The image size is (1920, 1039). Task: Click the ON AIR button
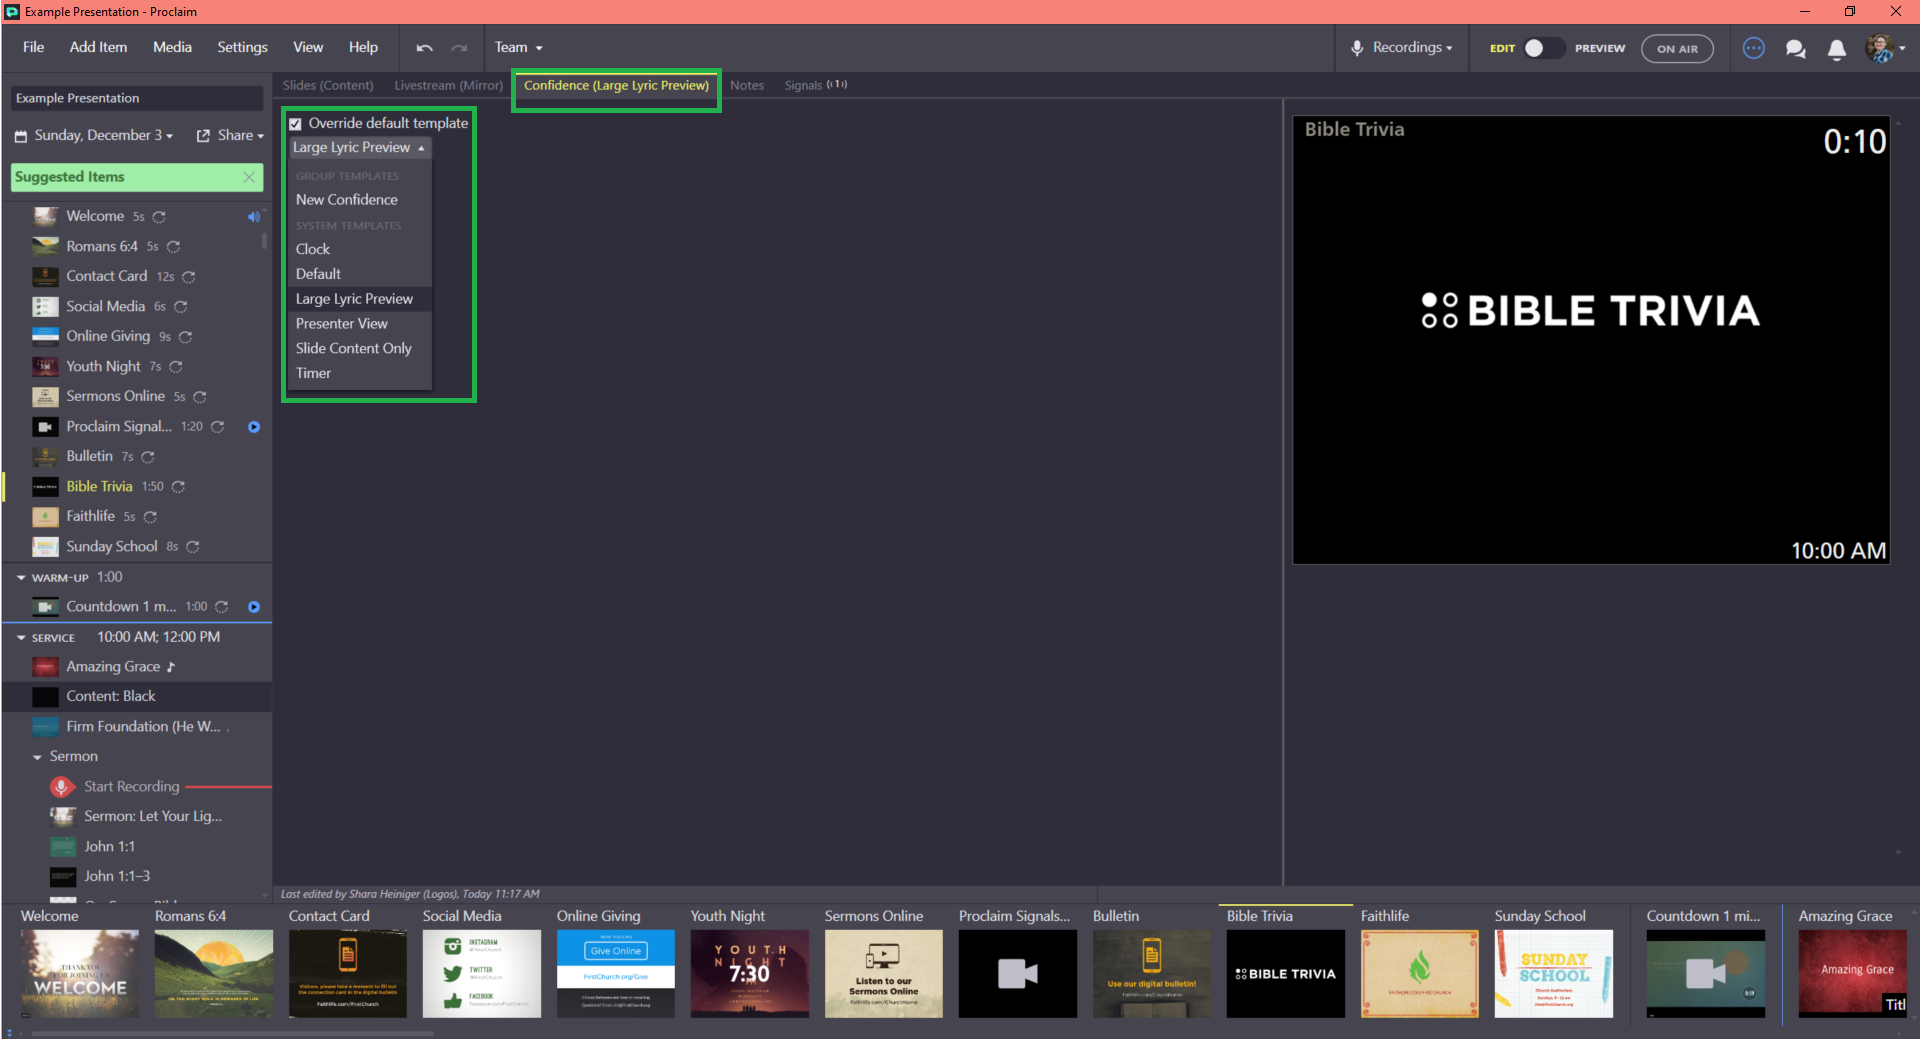coord(1677,48)
